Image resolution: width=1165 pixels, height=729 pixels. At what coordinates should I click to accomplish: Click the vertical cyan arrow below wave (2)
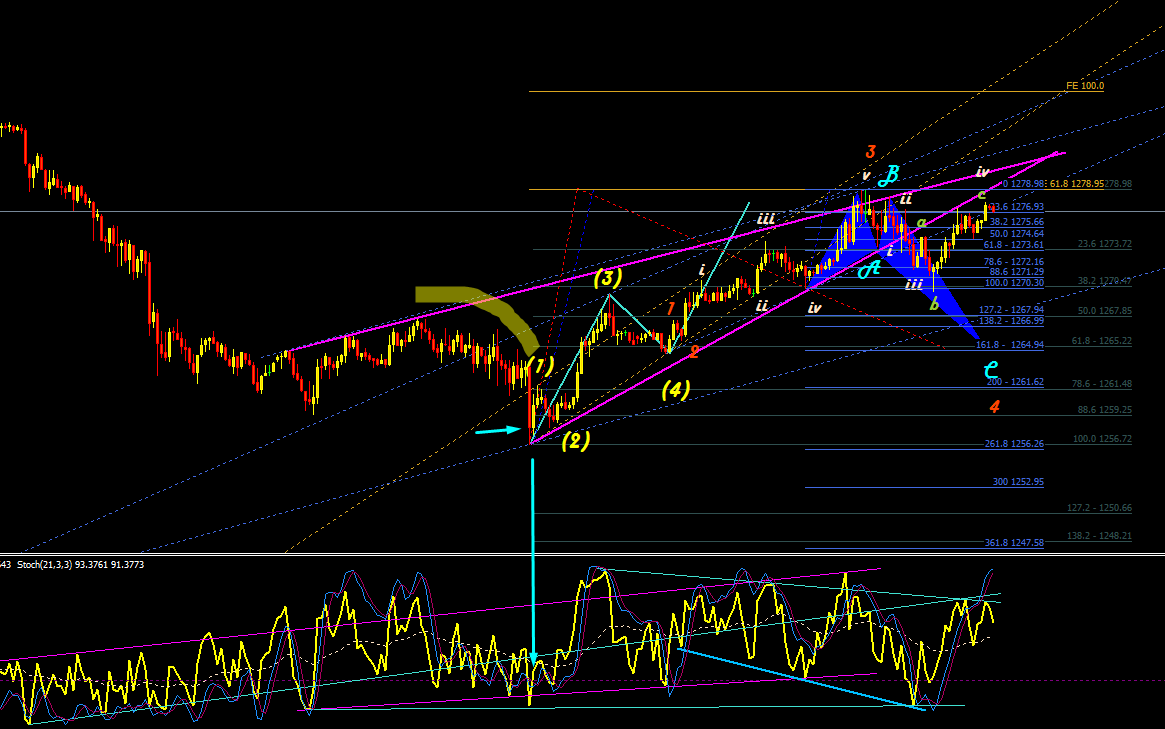click(533, 563)
